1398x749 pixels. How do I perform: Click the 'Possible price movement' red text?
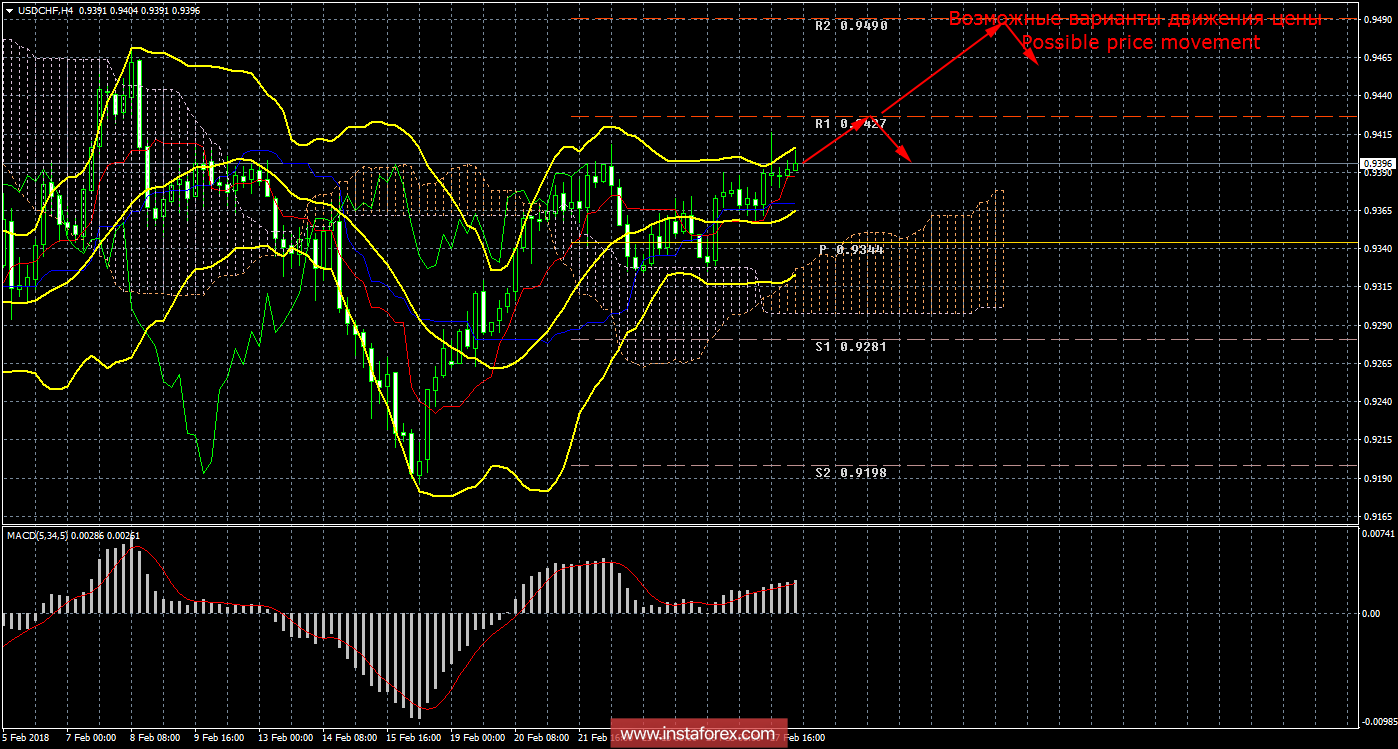pos(1139,43)
